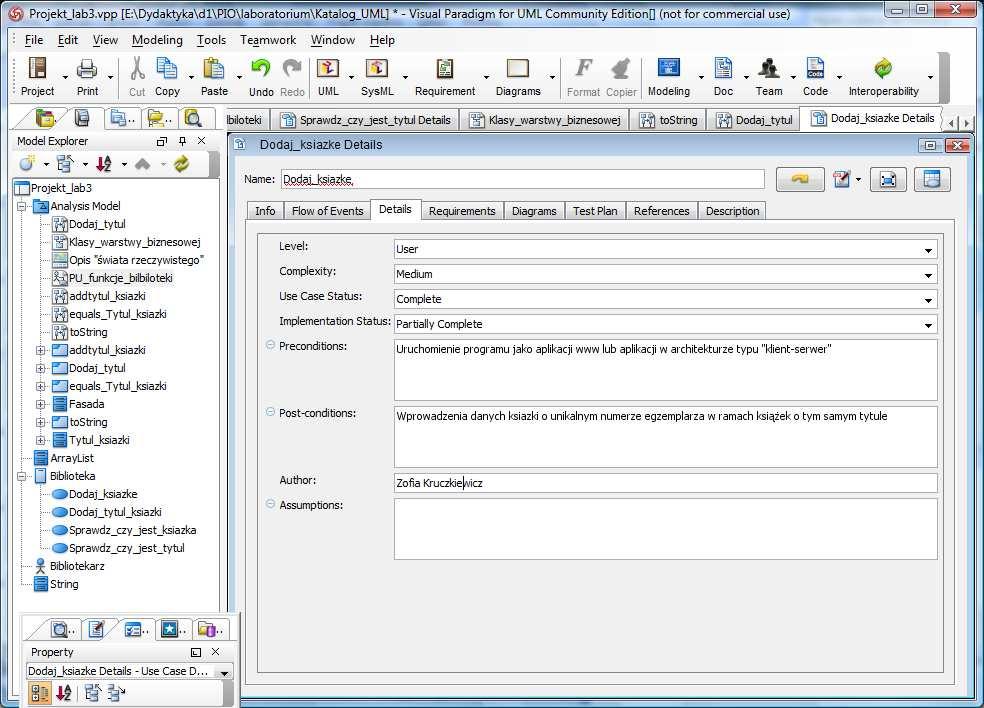
Task: Switch to Sprawdz_czy_jest_tytul Details document tab
Action: [366, 120]
